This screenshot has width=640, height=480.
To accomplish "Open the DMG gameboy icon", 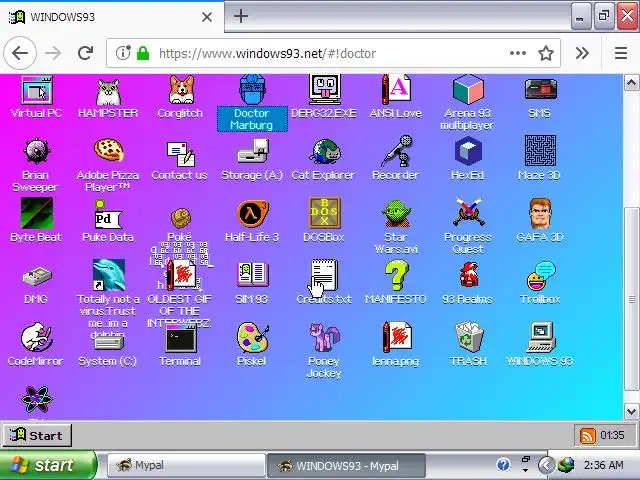I will click(x=37, y=276).
